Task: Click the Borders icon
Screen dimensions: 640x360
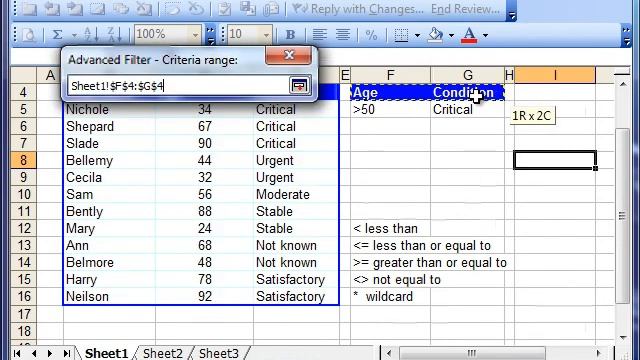Action: click(x=401, y=35)
